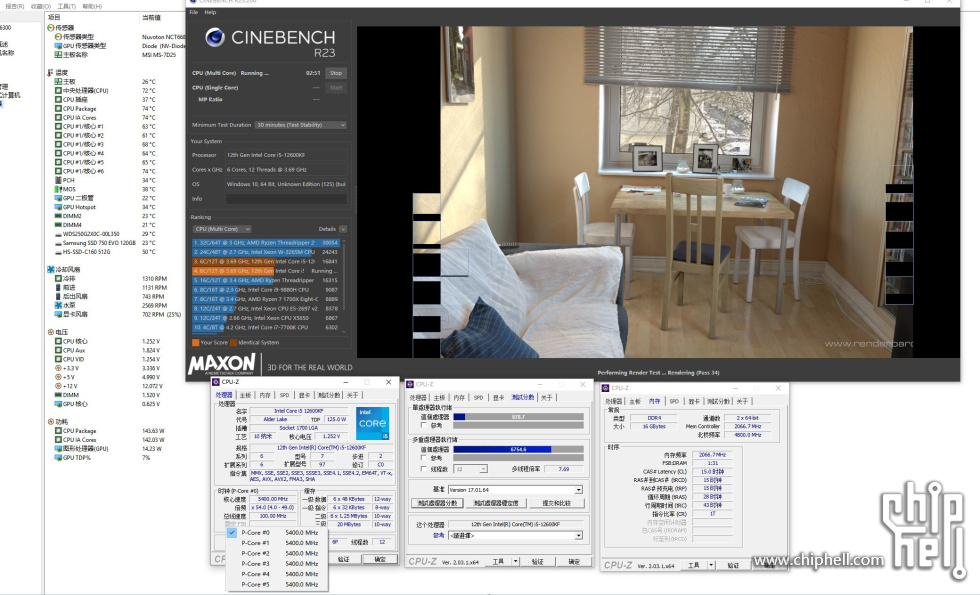980x595 pixels.
Task: Select P-Core #3 in the core list
Action: (x=276, y=564)
